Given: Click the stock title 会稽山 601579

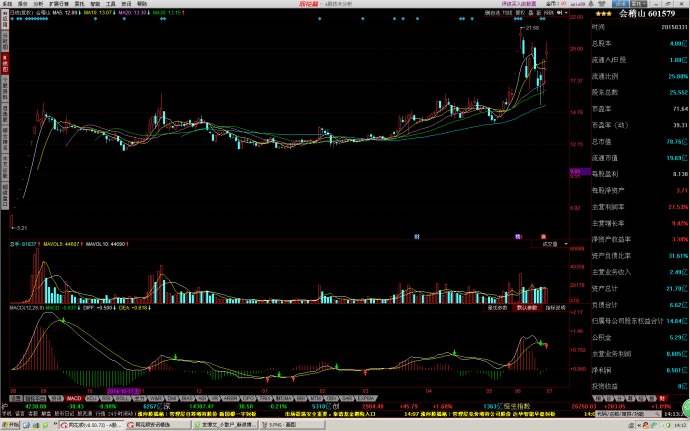Looking at the screenshot, I should pos(647,14).
